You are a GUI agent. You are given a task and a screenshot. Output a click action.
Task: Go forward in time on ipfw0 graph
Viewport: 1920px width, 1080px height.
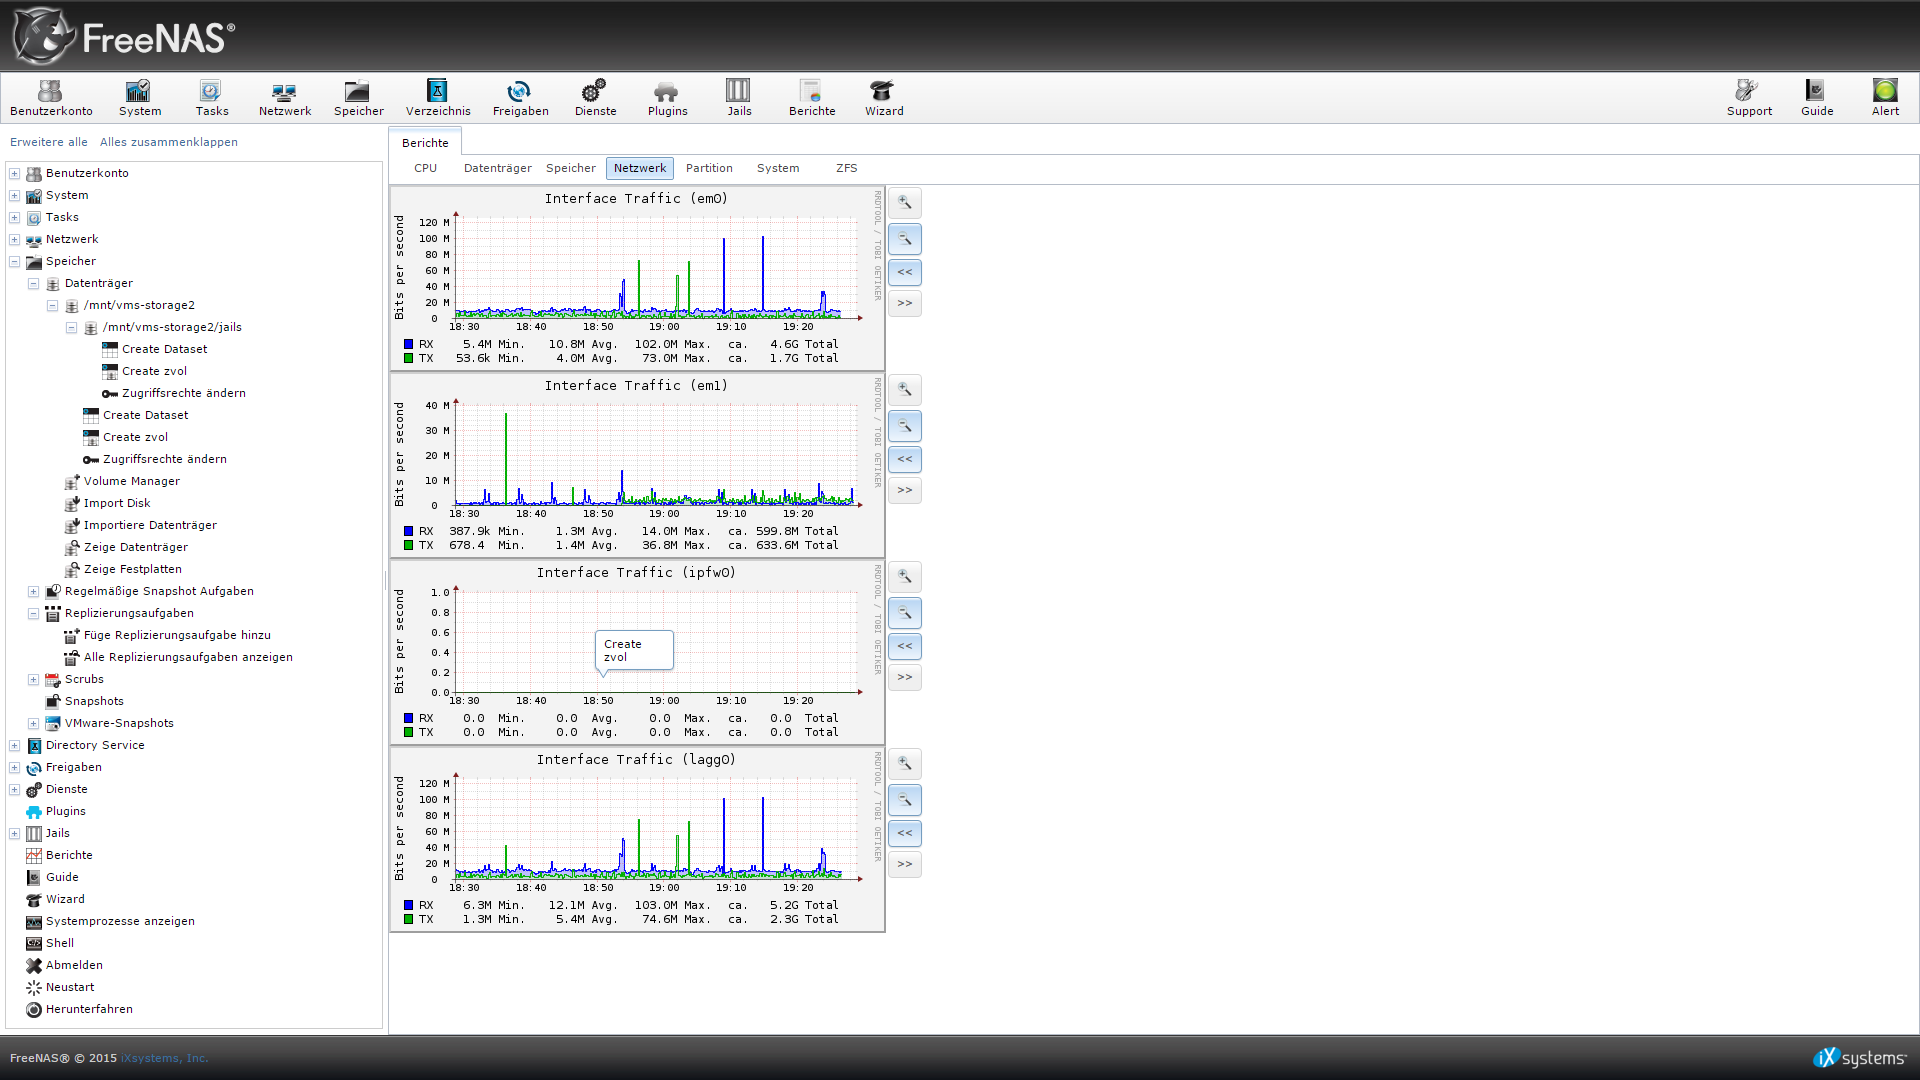click(905, 677)
